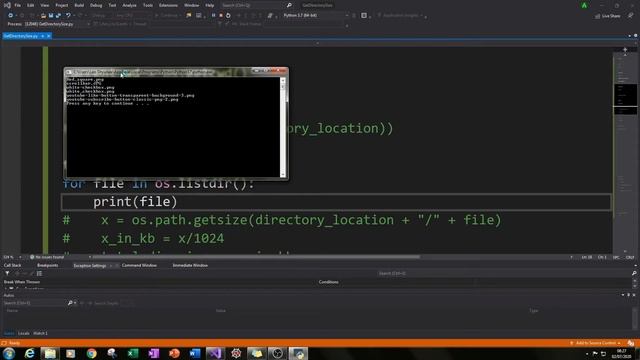Close the GetDirectorySize.py editor tab
This screenshot has width=640, height=360.
click(x=49, y=36)
